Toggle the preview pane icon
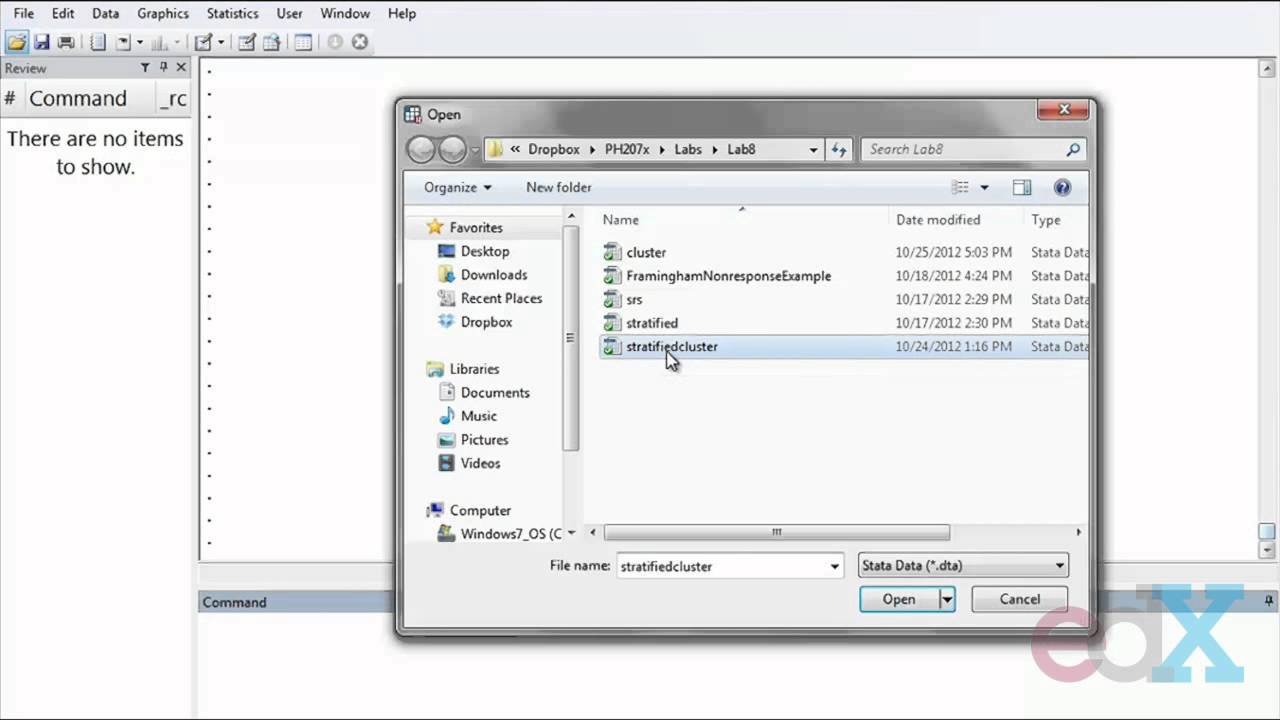The width and height of the screenshot is (1280, 720). pyautogui.click(x=1022, y=187)
